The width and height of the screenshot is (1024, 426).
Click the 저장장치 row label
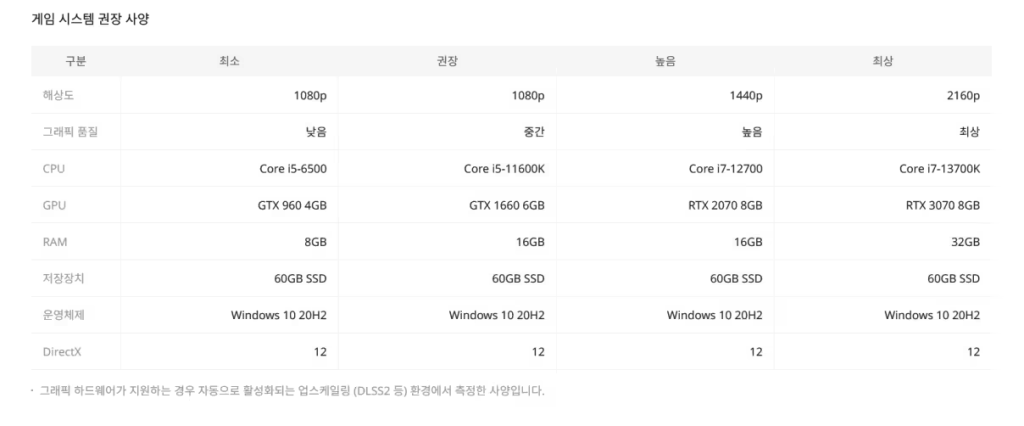click(x=63, y=278)
